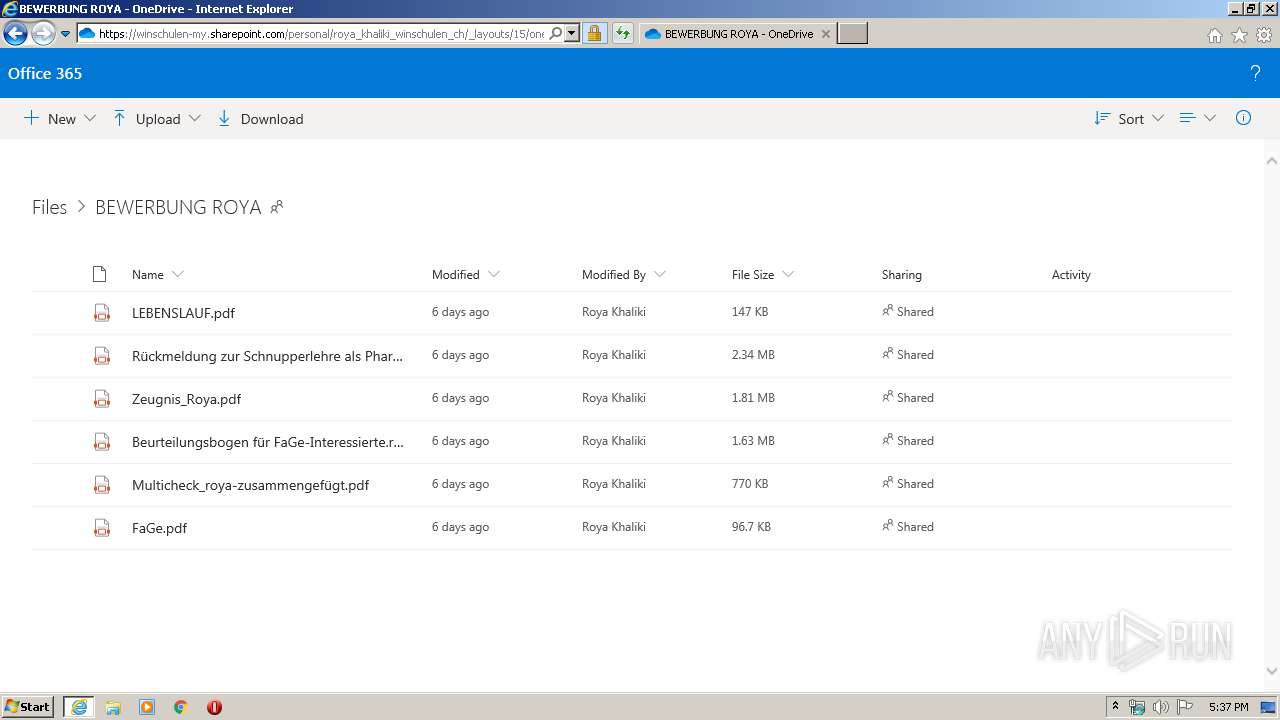Viewport: 1280px width, 720px height.
Task: Open LEBENSLAUF.pdf
Action: tap(183, 313)
